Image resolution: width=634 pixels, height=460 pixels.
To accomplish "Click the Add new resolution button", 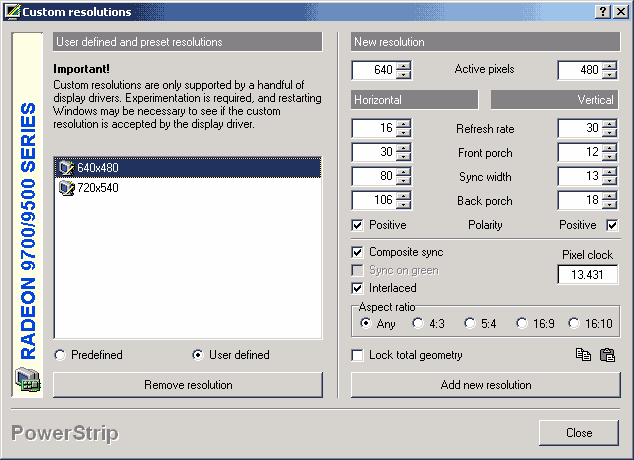I will click(485, 385).
